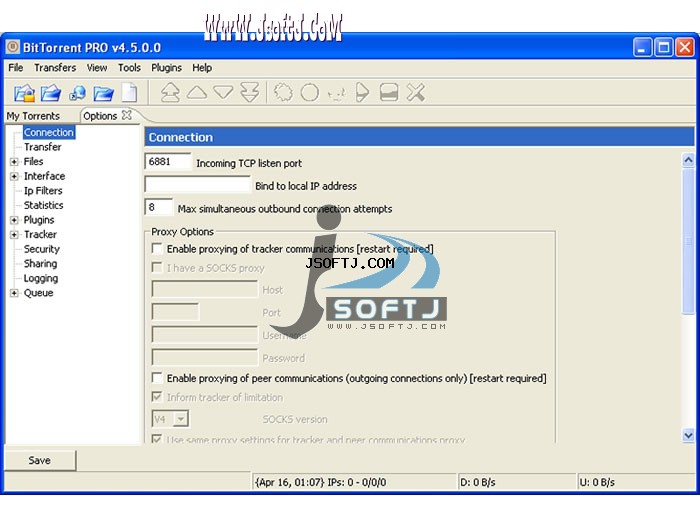Select Queue in the options tree
The image size is (700, 525).
[38, 293]
